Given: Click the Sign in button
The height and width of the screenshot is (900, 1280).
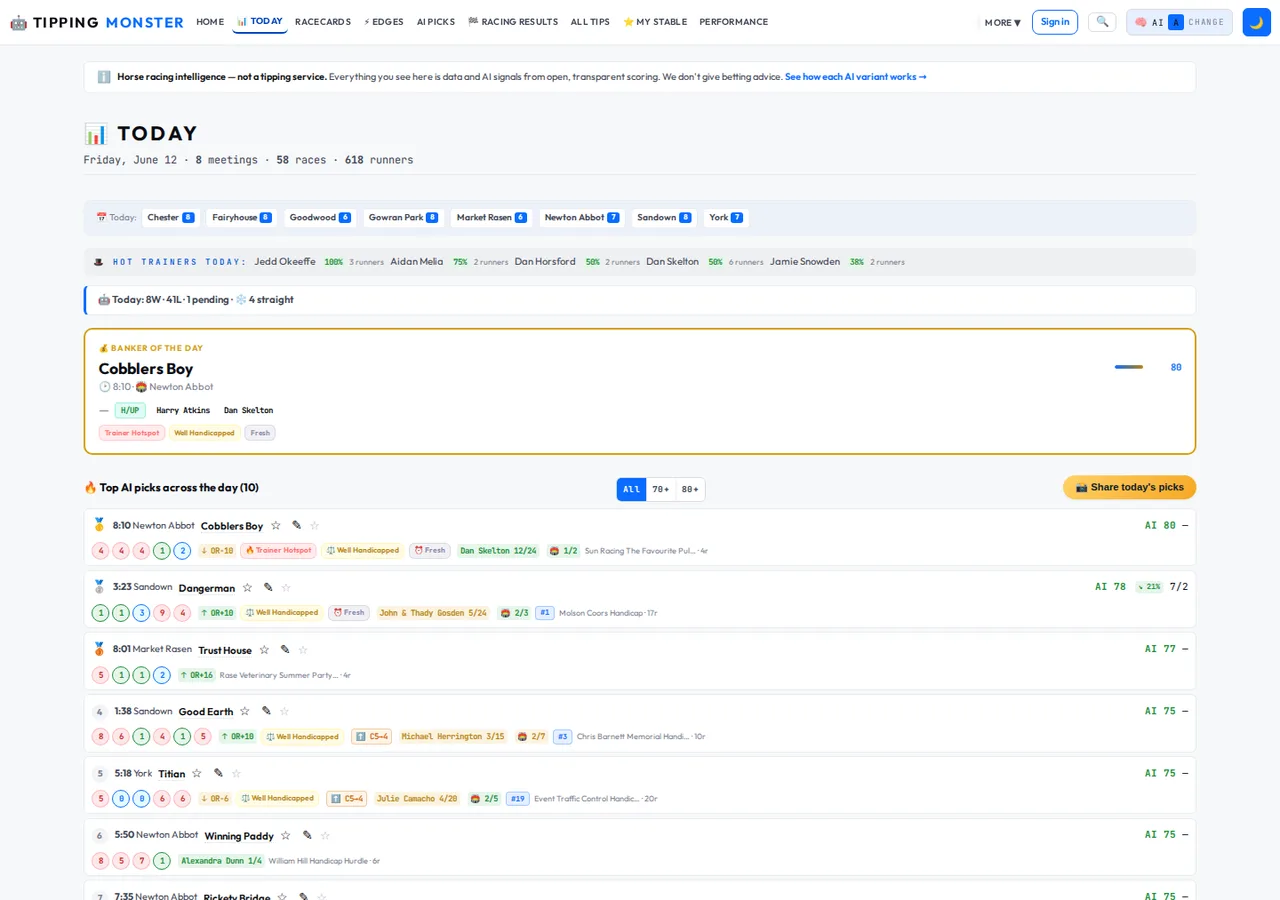Looking at the screenshot, I should coord(1055,22).
